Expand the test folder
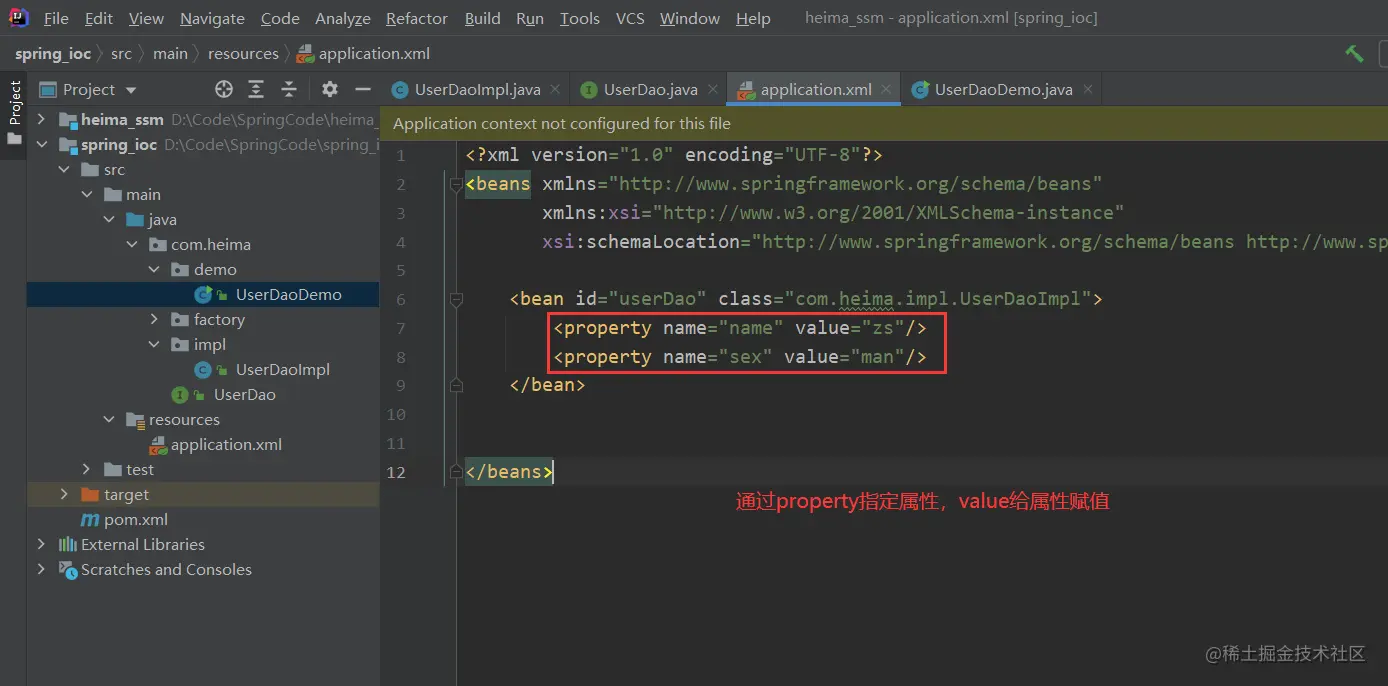The width and height of the screenshot is (1388, 686). click(x=87, y=470)
